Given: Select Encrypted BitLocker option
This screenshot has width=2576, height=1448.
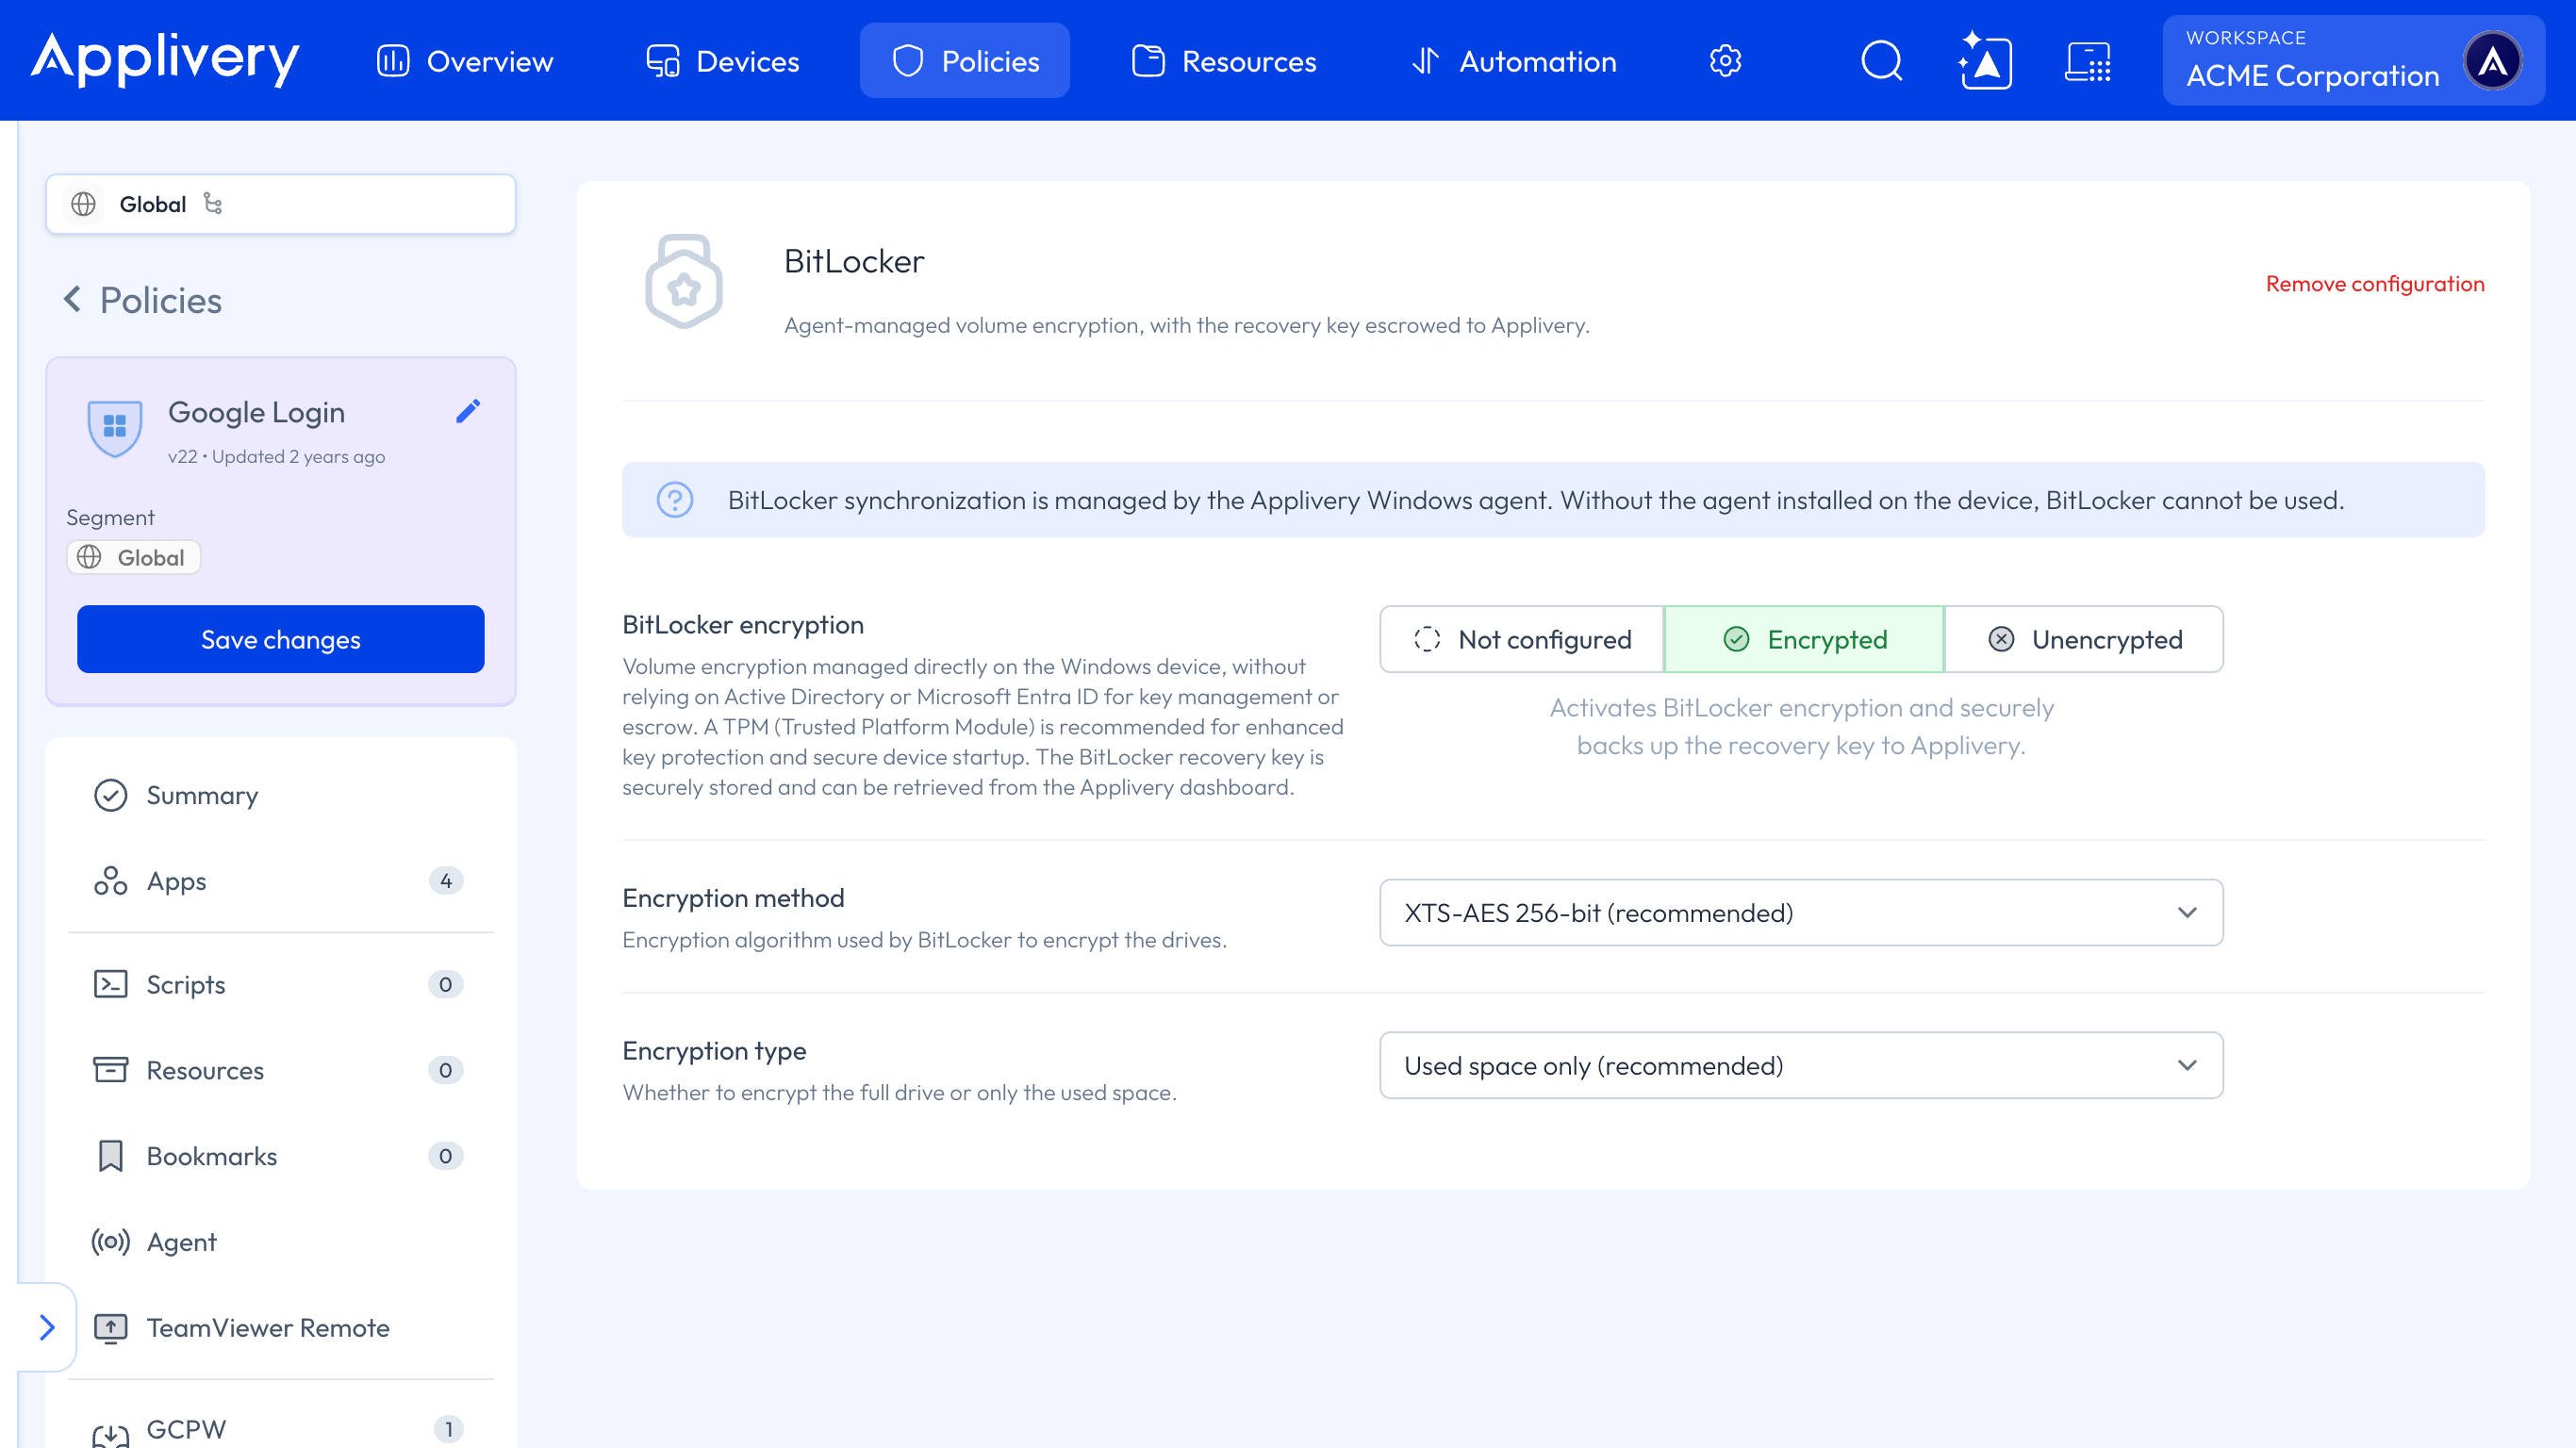Looking at the screenshot, I should tap(1804, 639).
